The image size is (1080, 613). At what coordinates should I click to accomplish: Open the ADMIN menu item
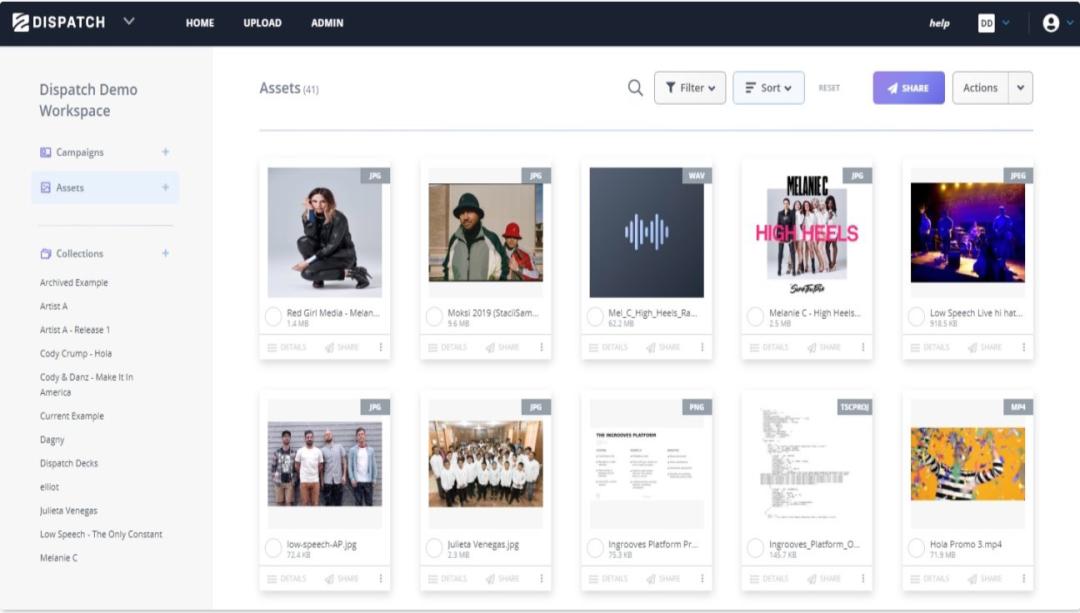coord(327,23)
